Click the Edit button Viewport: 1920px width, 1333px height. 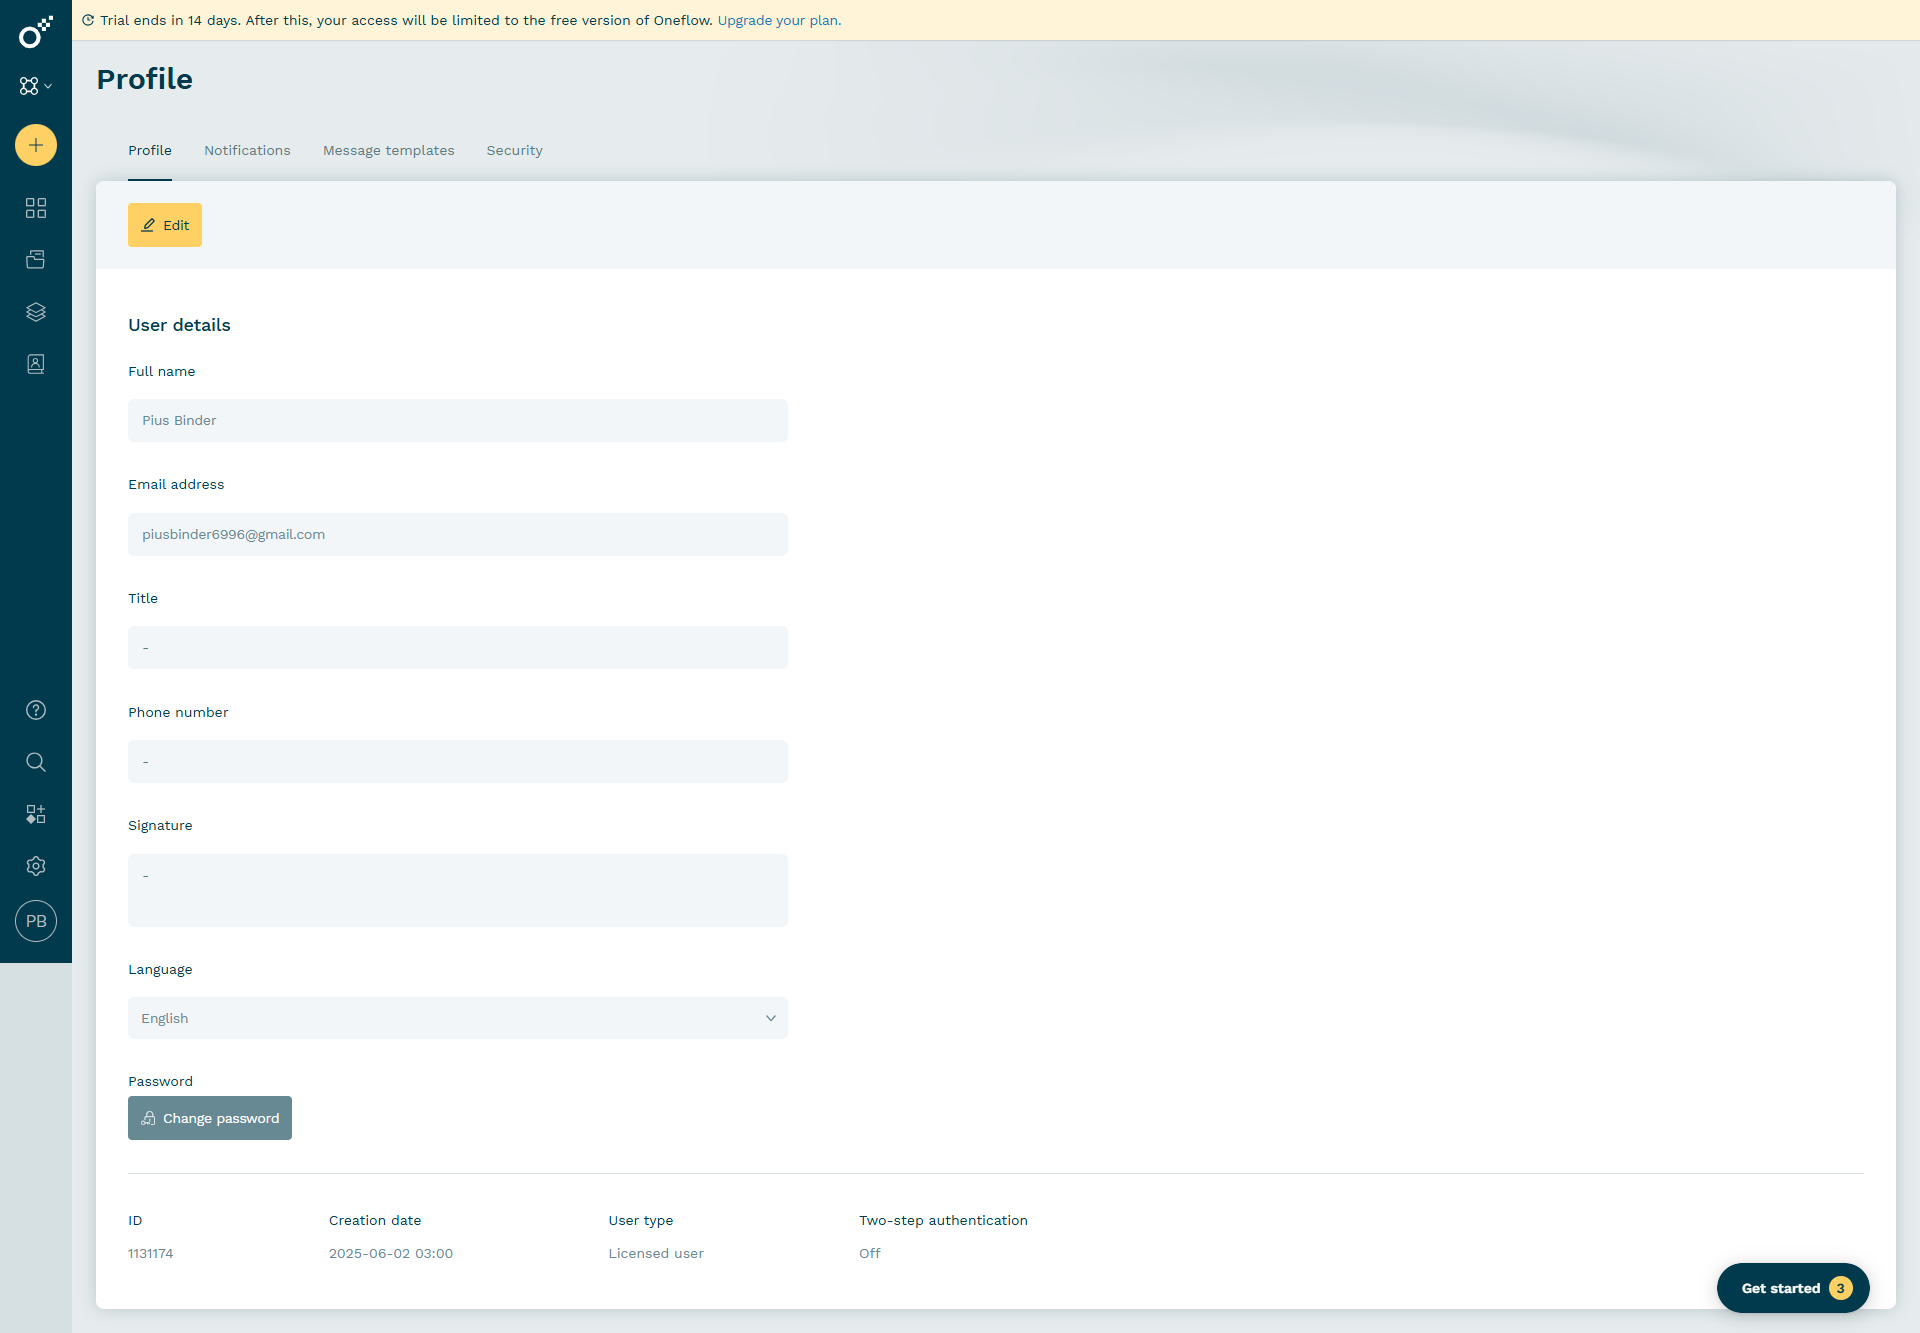click(x=165, y=225)
